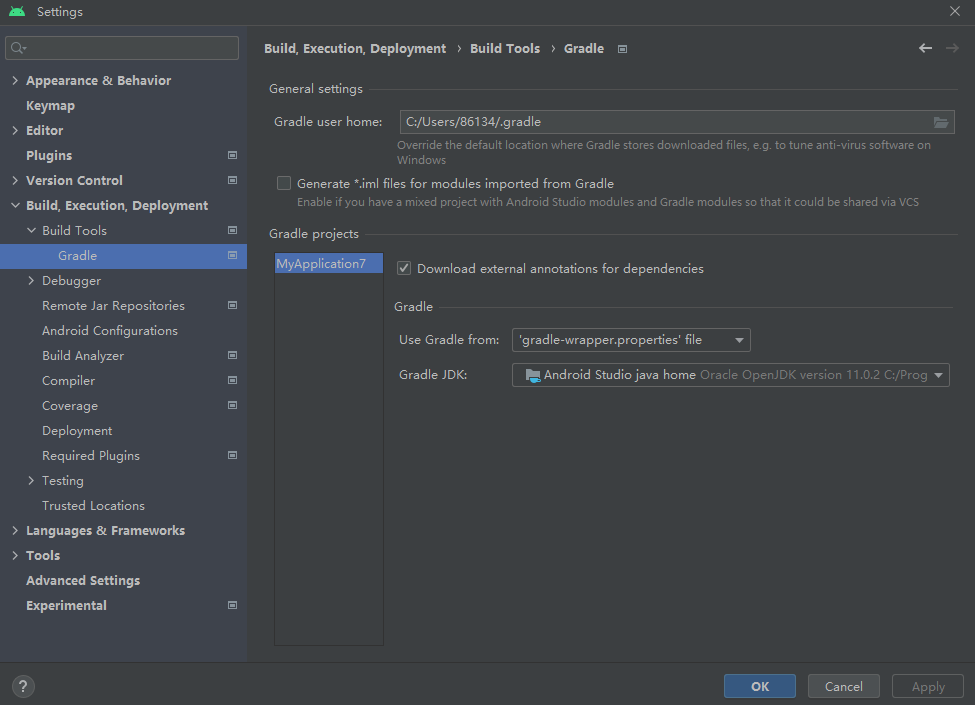The height and width of the screenshot is (705, 975).
Task: Expand Appearance & Behavior section
Action: click(16, 81)
